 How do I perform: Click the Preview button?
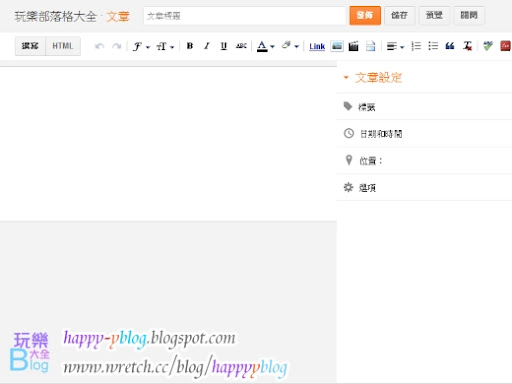tap(434, 15)
